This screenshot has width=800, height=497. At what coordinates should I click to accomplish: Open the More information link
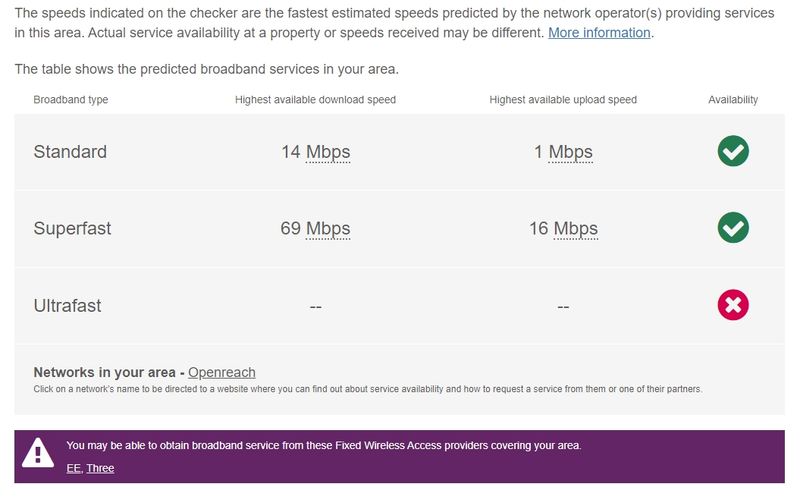599,33
